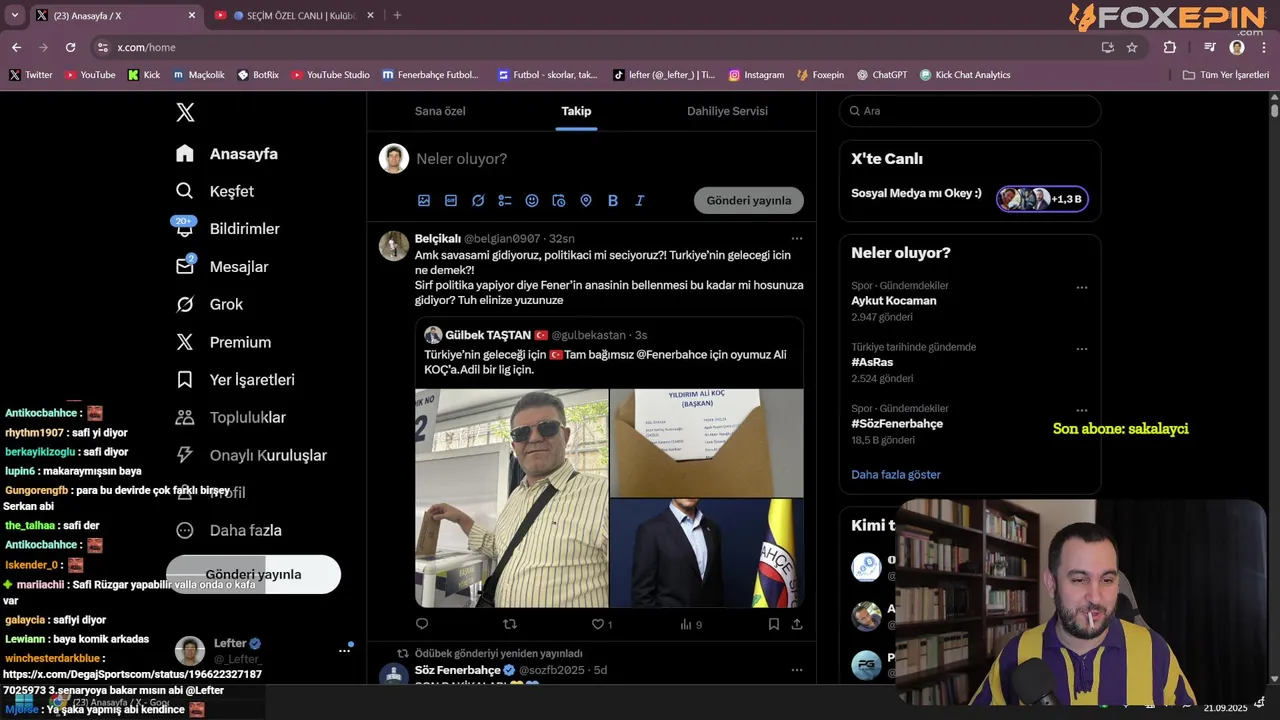The width and height of the screenshot is (1280, 720).
Task: Bookmark the Belçikalı post
Action: coord(774,624)
